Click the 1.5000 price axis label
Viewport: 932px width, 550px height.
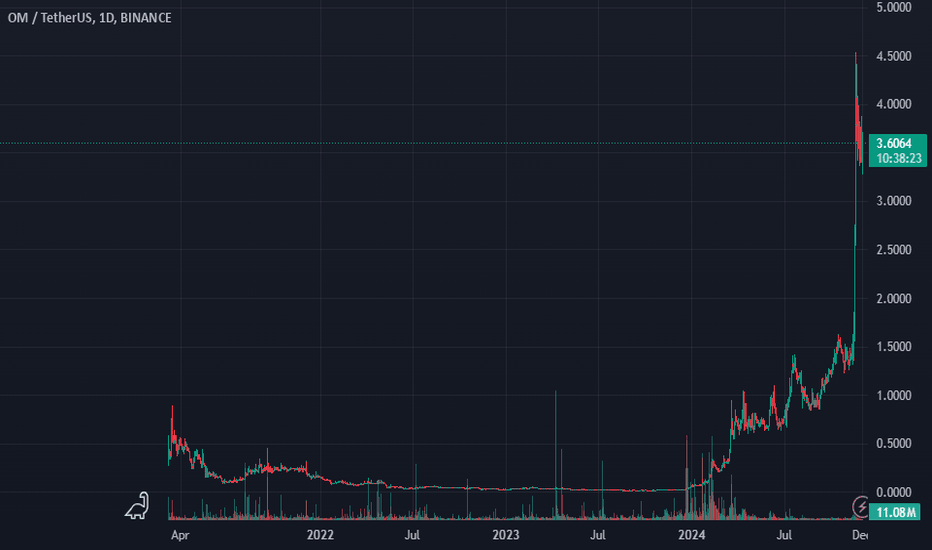(894, 347)
